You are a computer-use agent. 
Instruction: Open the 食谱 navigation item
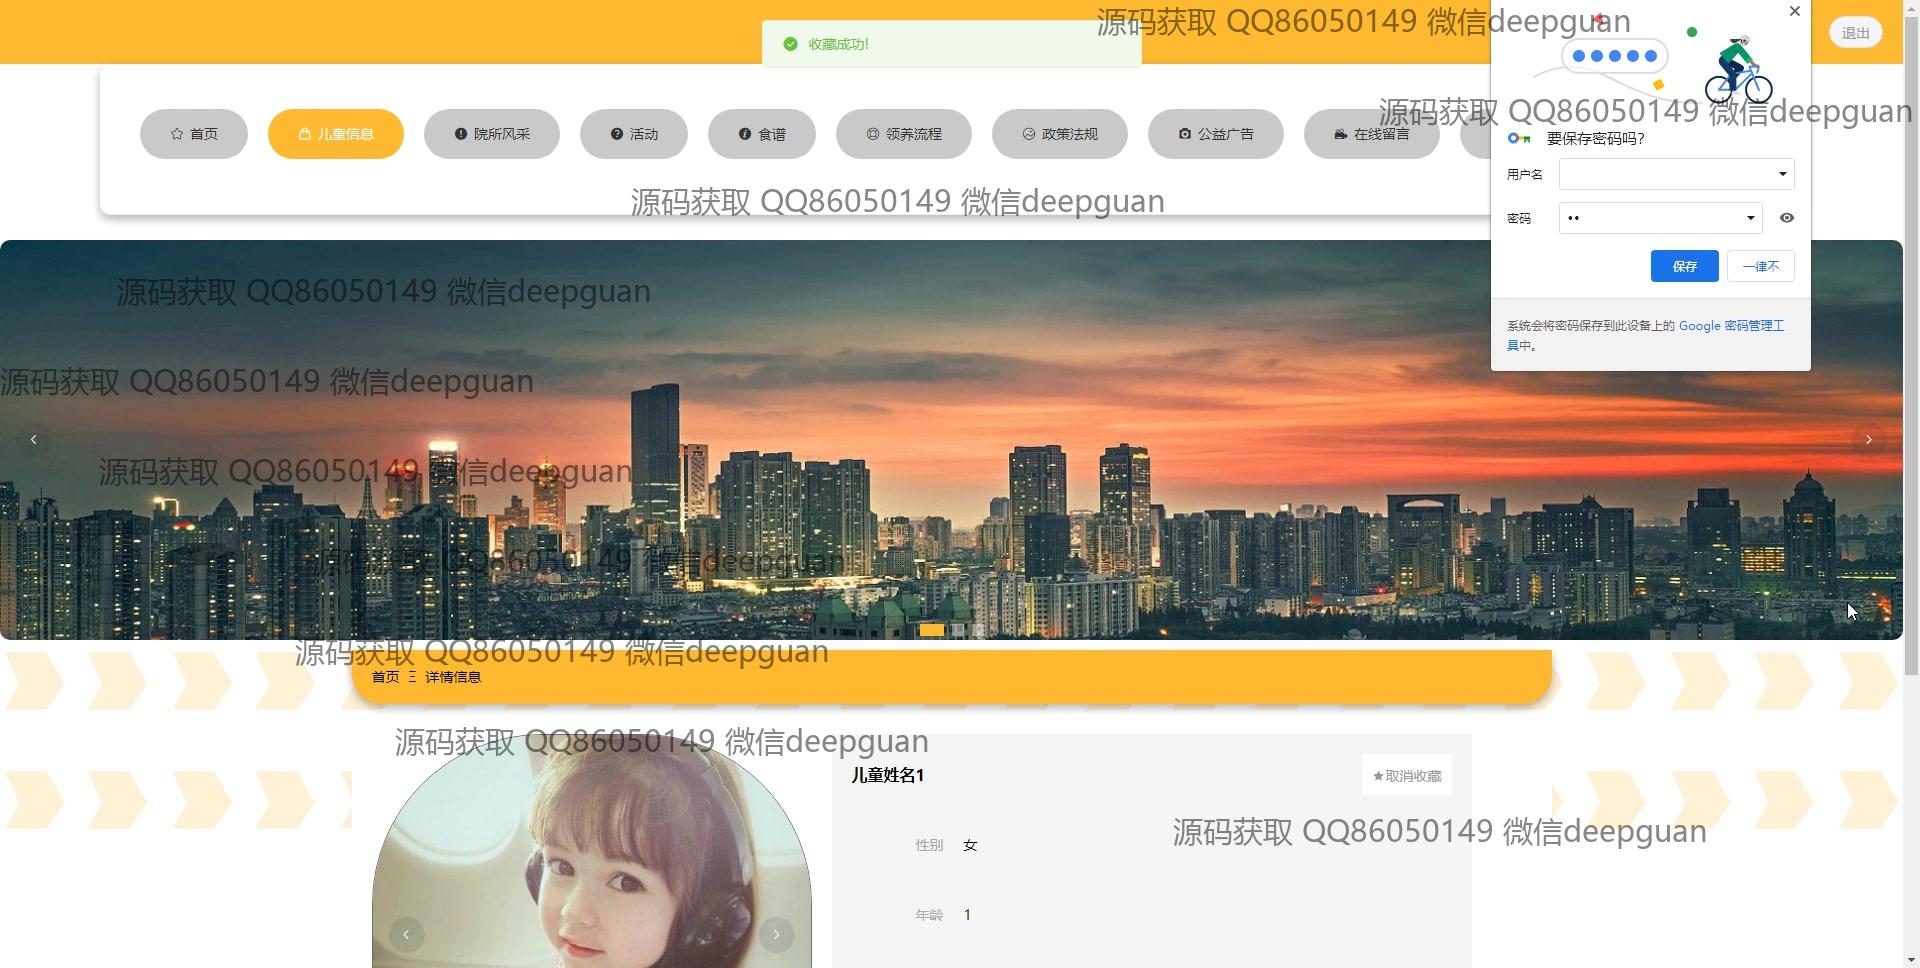click(762, 134)
